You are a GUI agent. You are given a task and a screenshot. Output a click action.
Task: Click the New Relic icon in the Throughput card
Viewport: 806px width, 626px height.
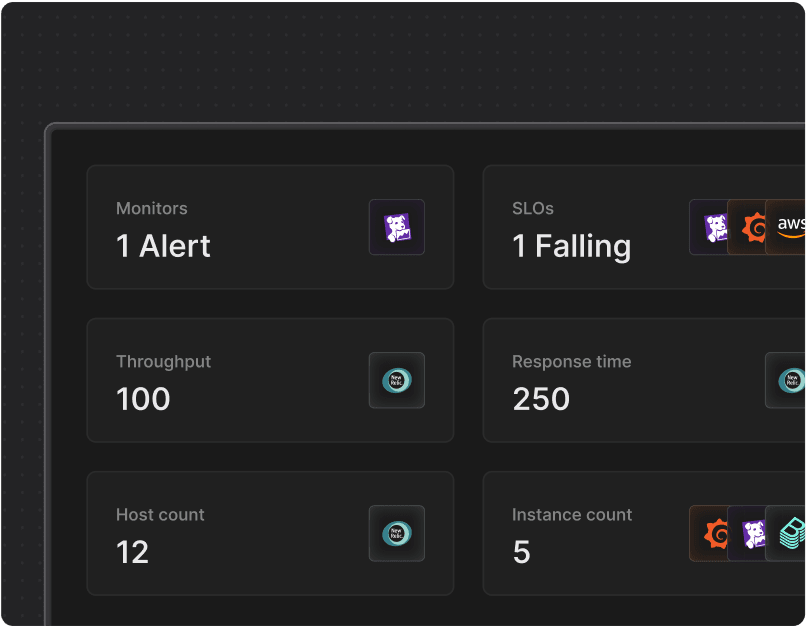pos(397,380)
